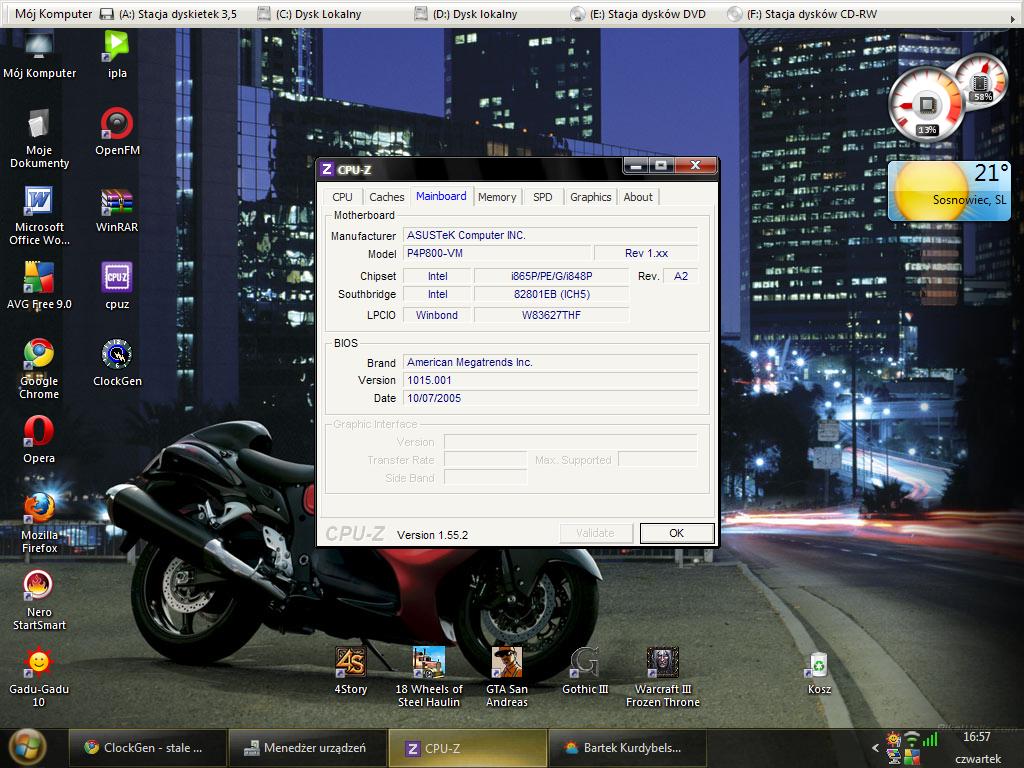Open the AVG Free 9.0 shortcut

tap(39, 286)
